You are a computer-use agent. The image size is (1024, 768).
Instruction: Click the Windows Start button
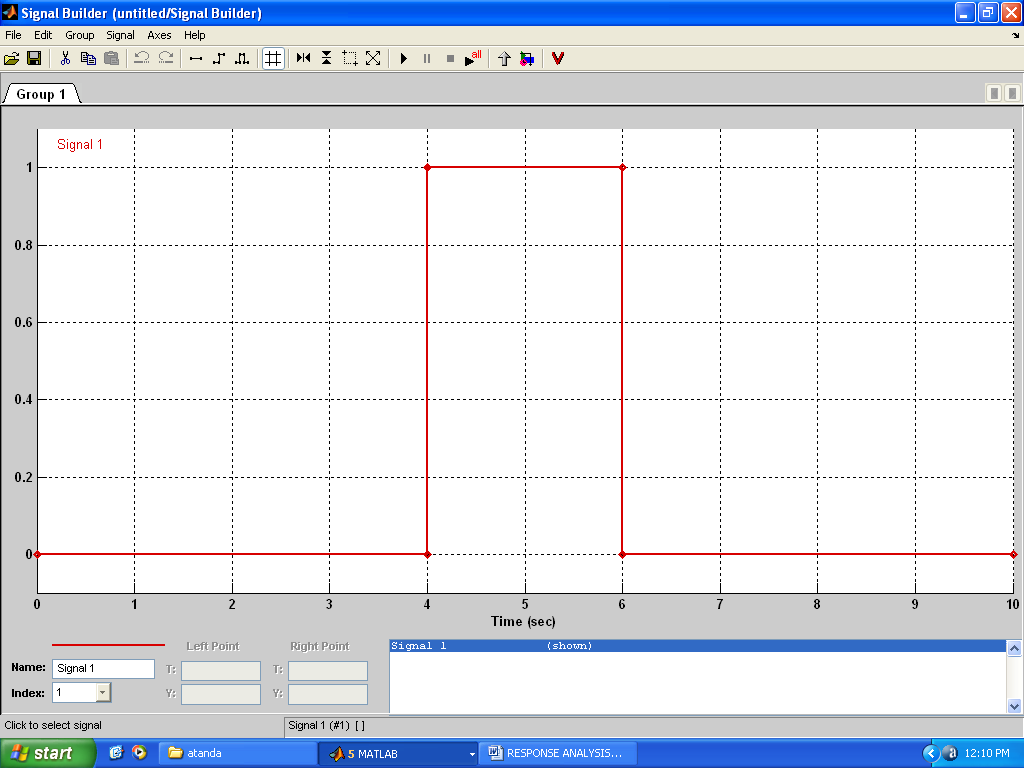(47, 753)
